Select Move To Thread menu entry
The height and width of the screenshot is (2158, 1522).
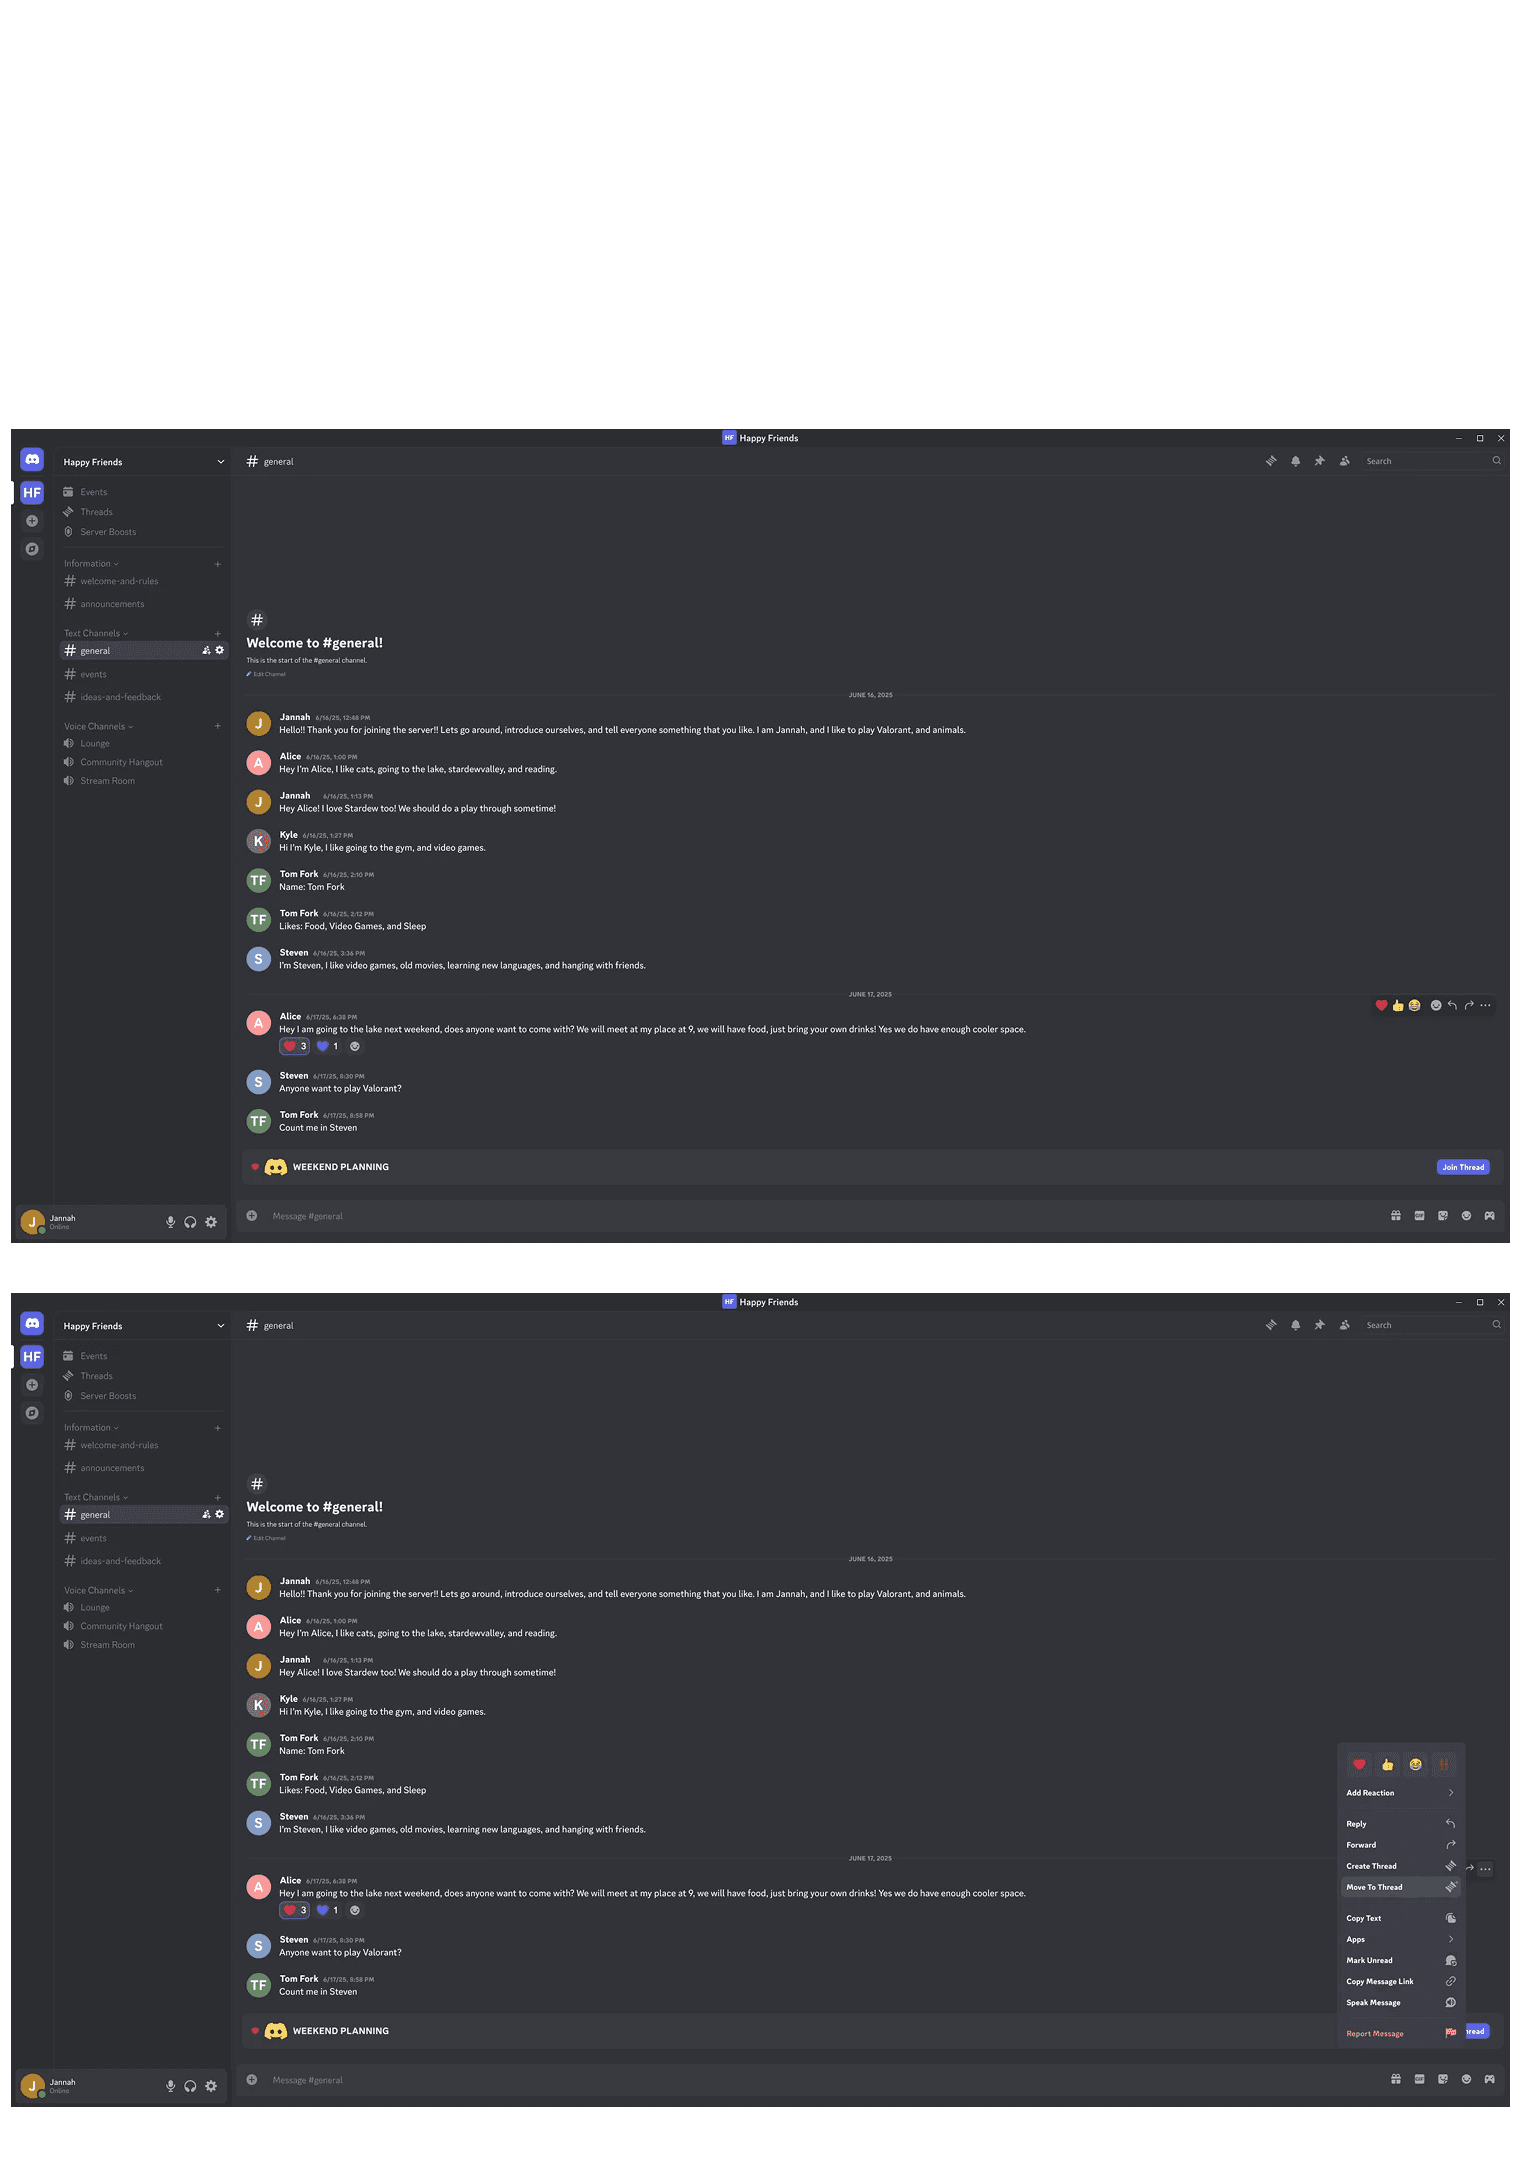point(1401,1887)
